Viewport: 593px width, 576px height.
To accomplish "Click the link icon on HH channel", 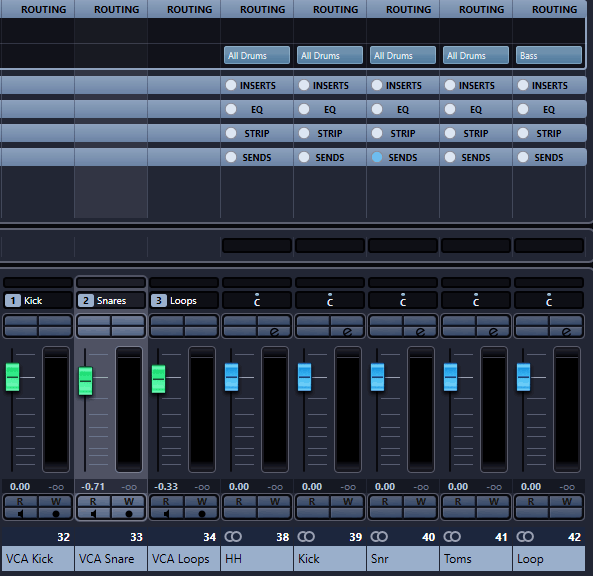I will coord(233,537).
